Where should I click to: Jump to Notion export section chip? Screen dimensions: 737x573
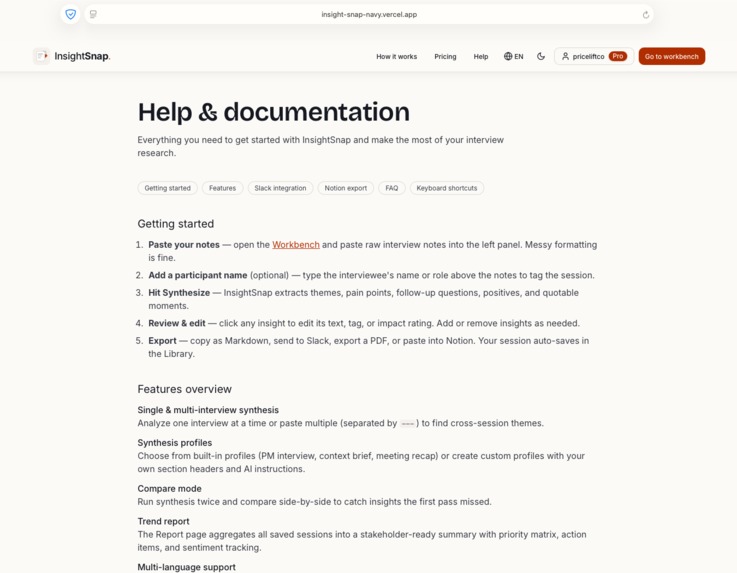(345, 188)
